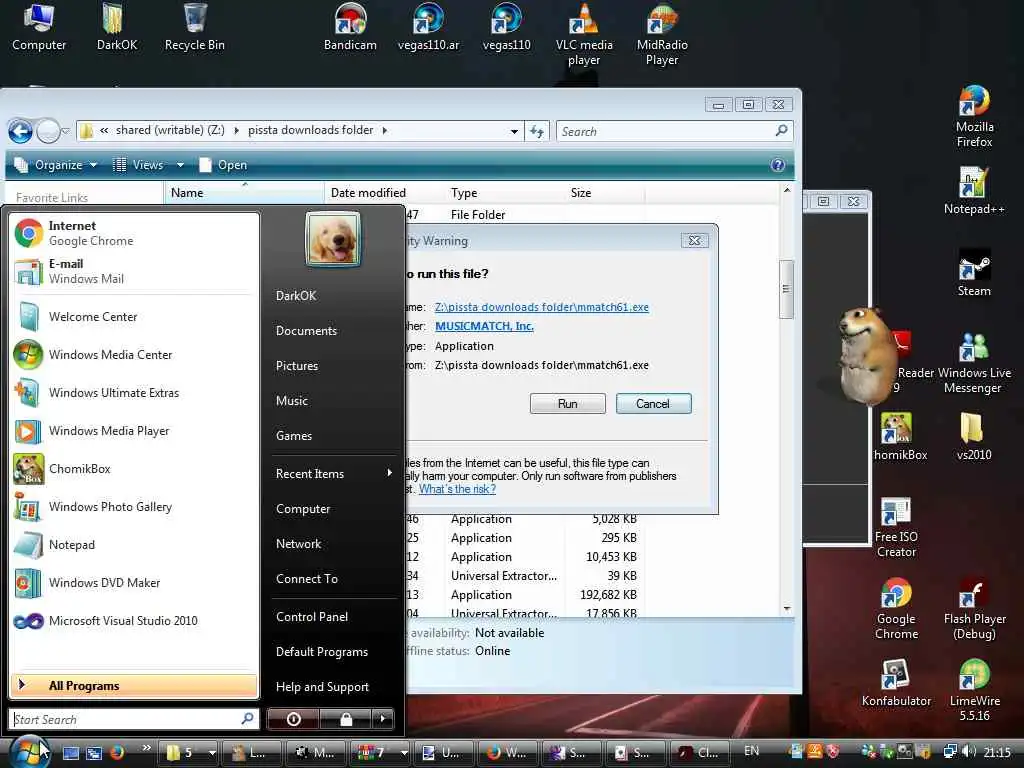Open Windows Media Center entry
Viewport: 1024px width, 768px height.
pyautogui.click(x=133, y=355)
